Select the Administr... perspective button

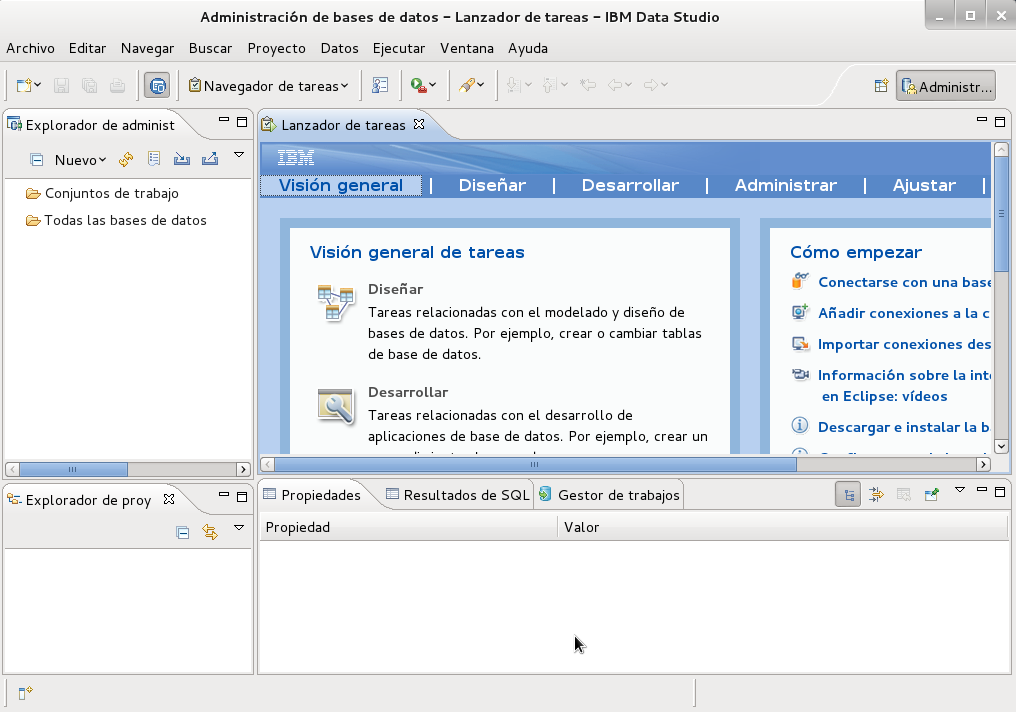click(946, 86)
